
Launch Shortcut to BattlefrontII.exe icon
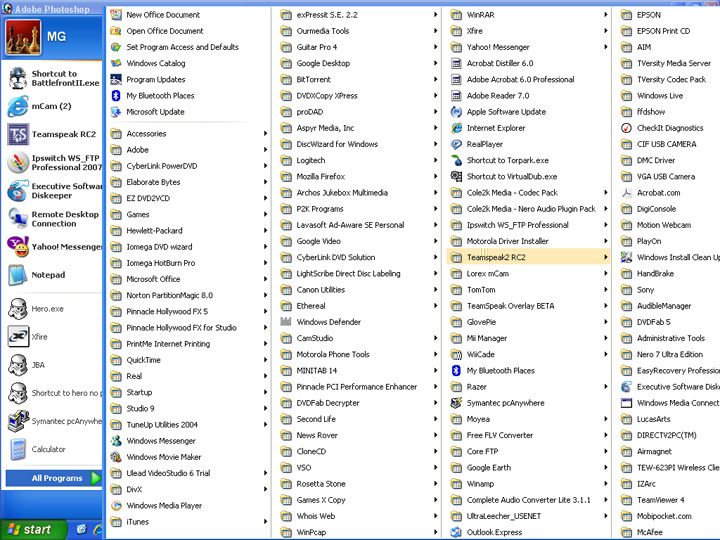pos(18,79)
